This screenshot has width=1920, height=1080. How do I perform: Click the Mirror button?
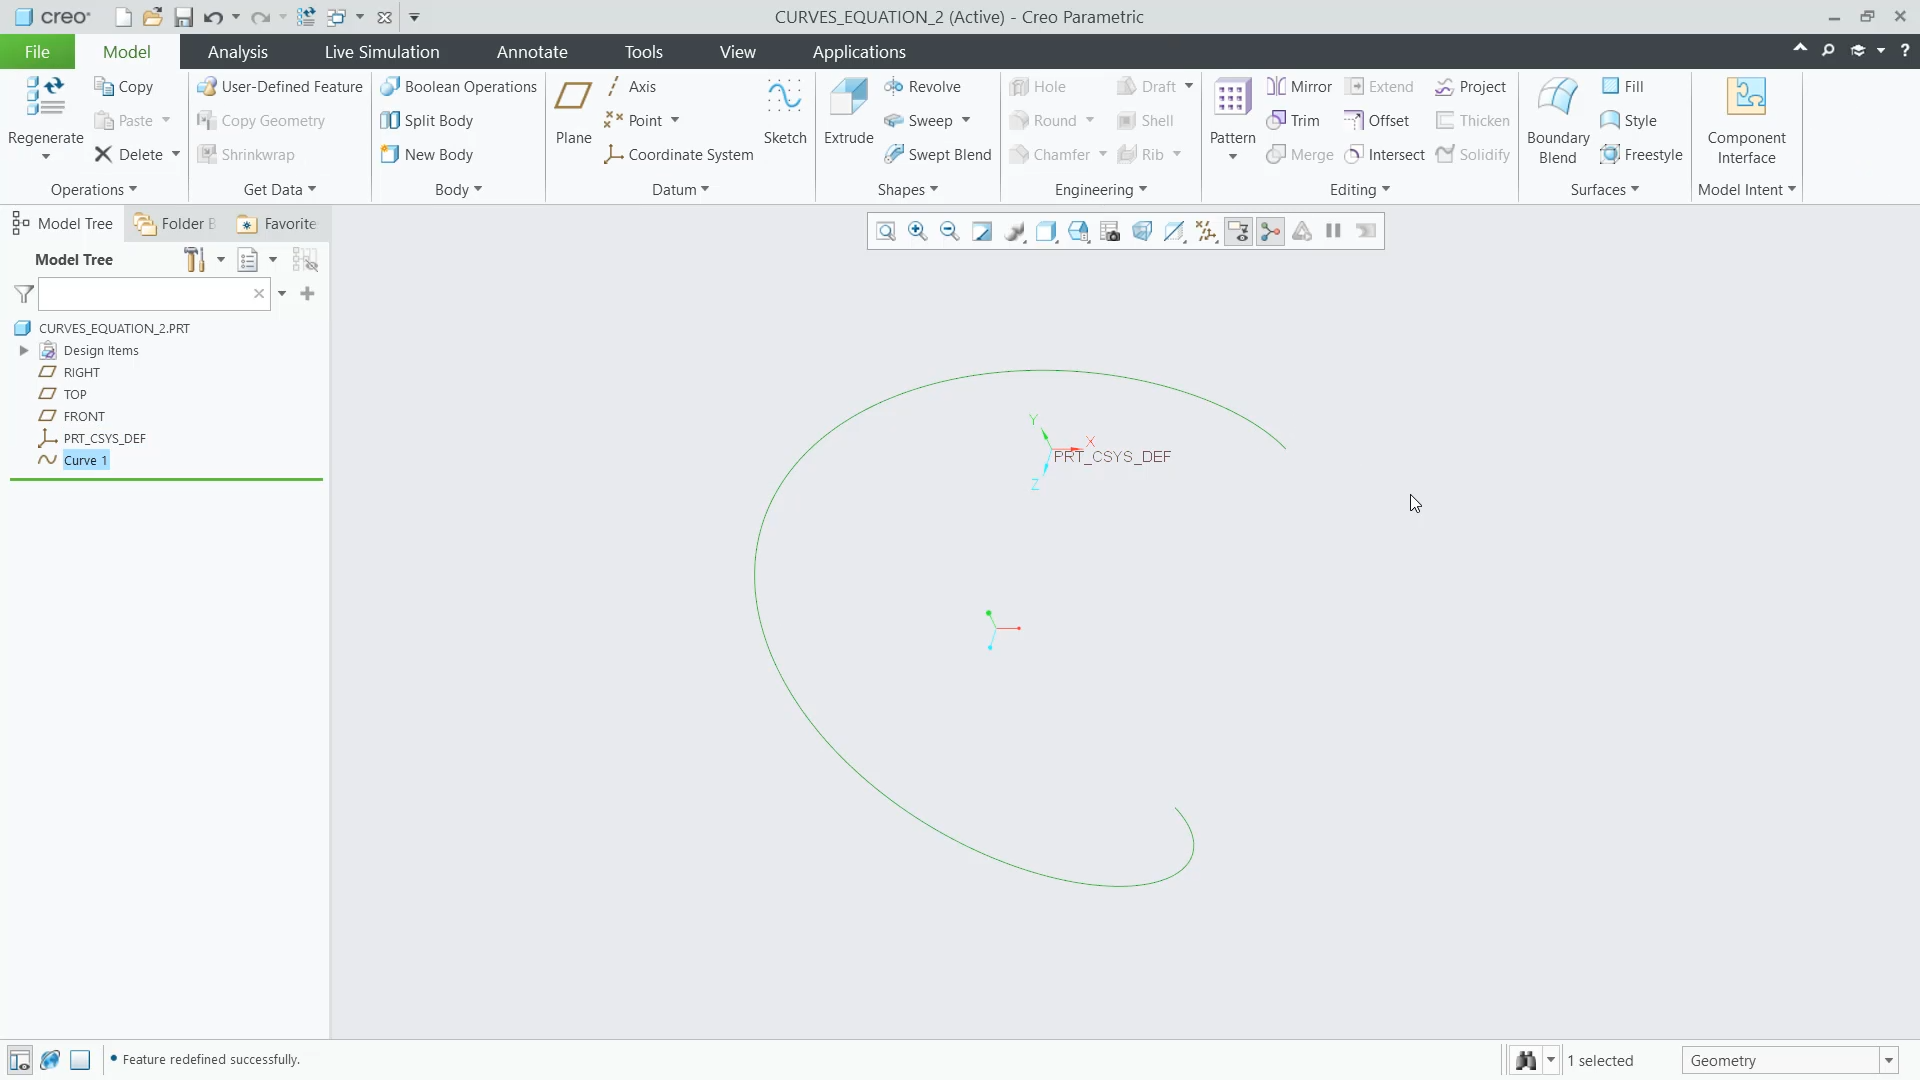1299,87
